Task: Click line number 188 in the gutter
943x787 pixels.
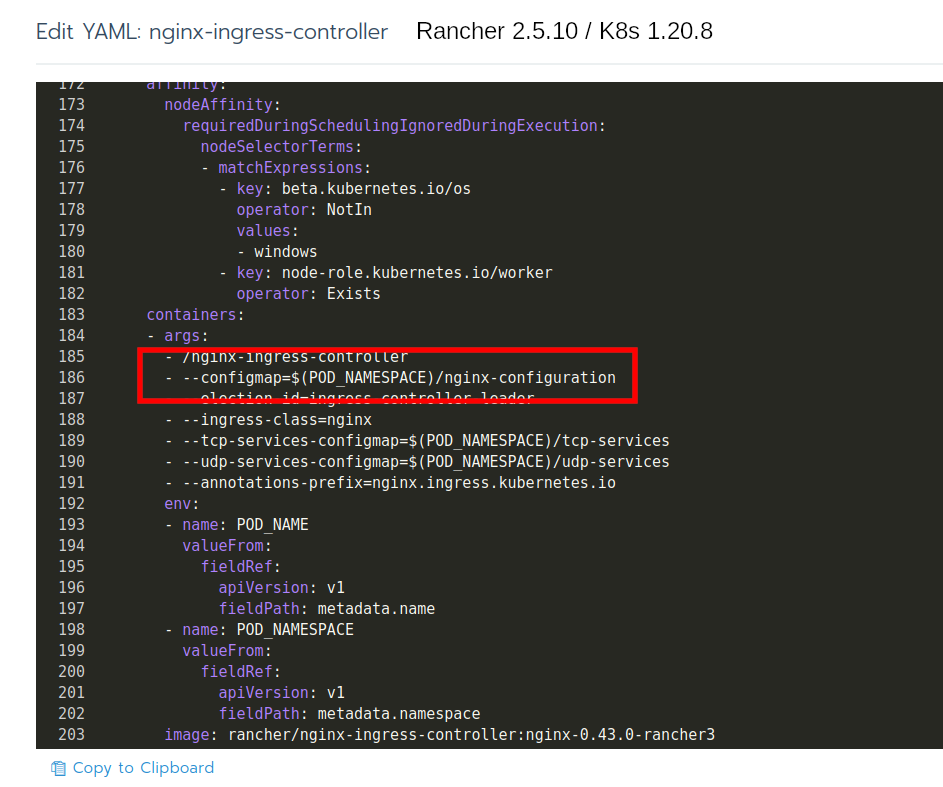Action: (x=72, y=420)
